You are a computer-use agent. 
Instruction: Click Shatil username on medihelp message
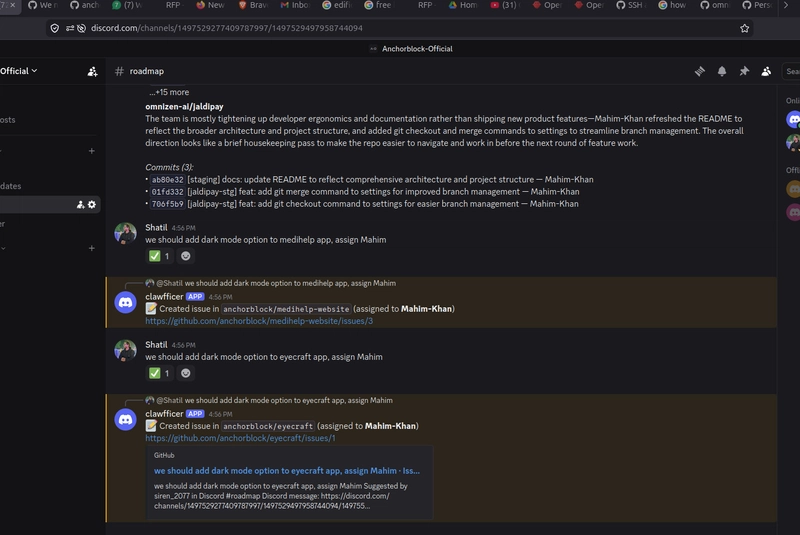[156, 227]
